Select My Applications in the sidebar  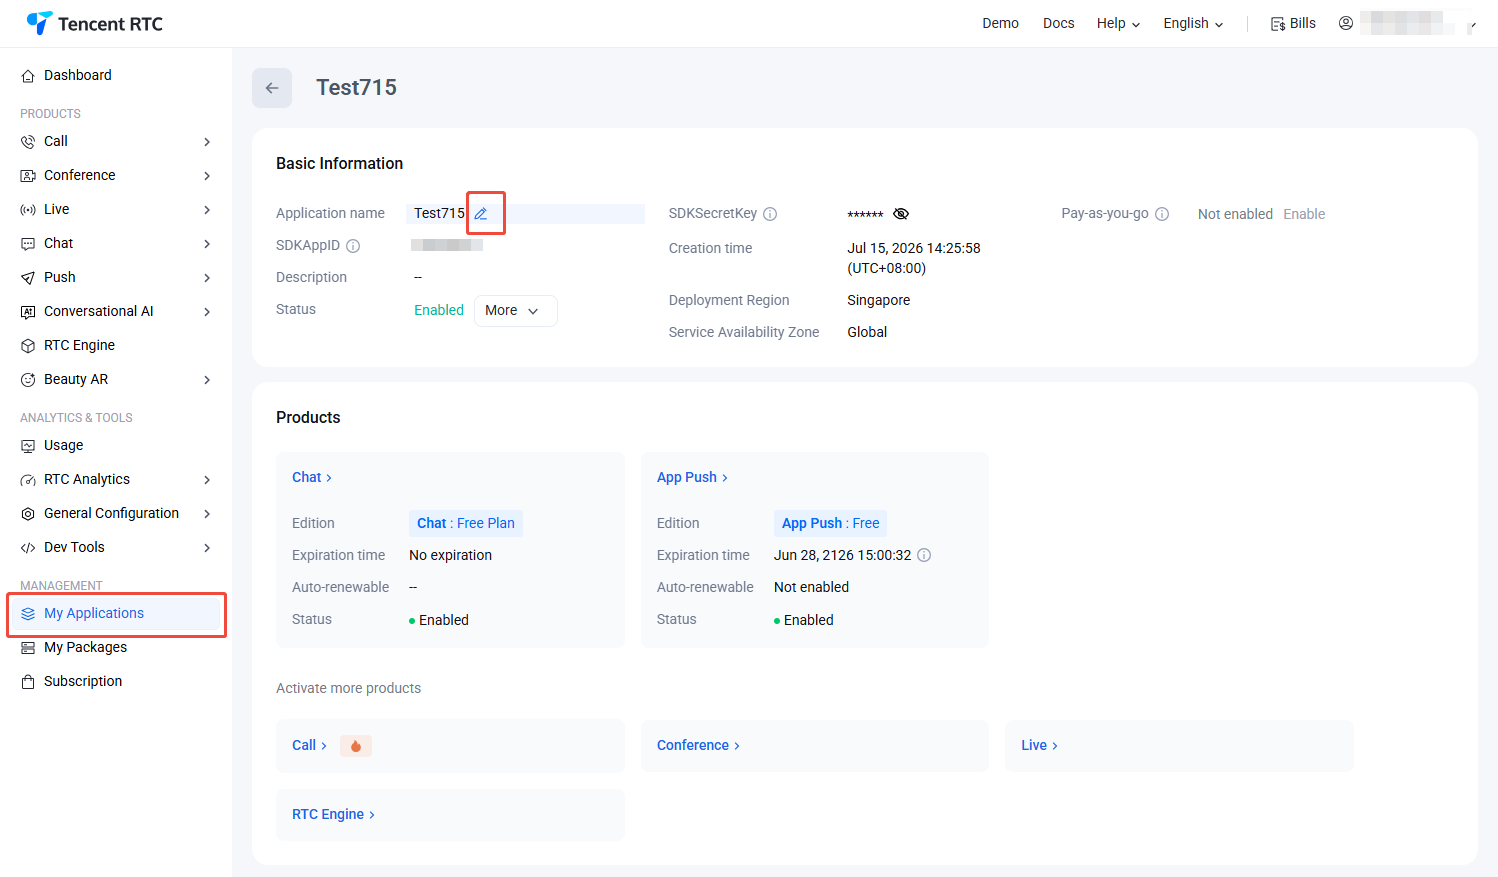click(x=116, y=614)
